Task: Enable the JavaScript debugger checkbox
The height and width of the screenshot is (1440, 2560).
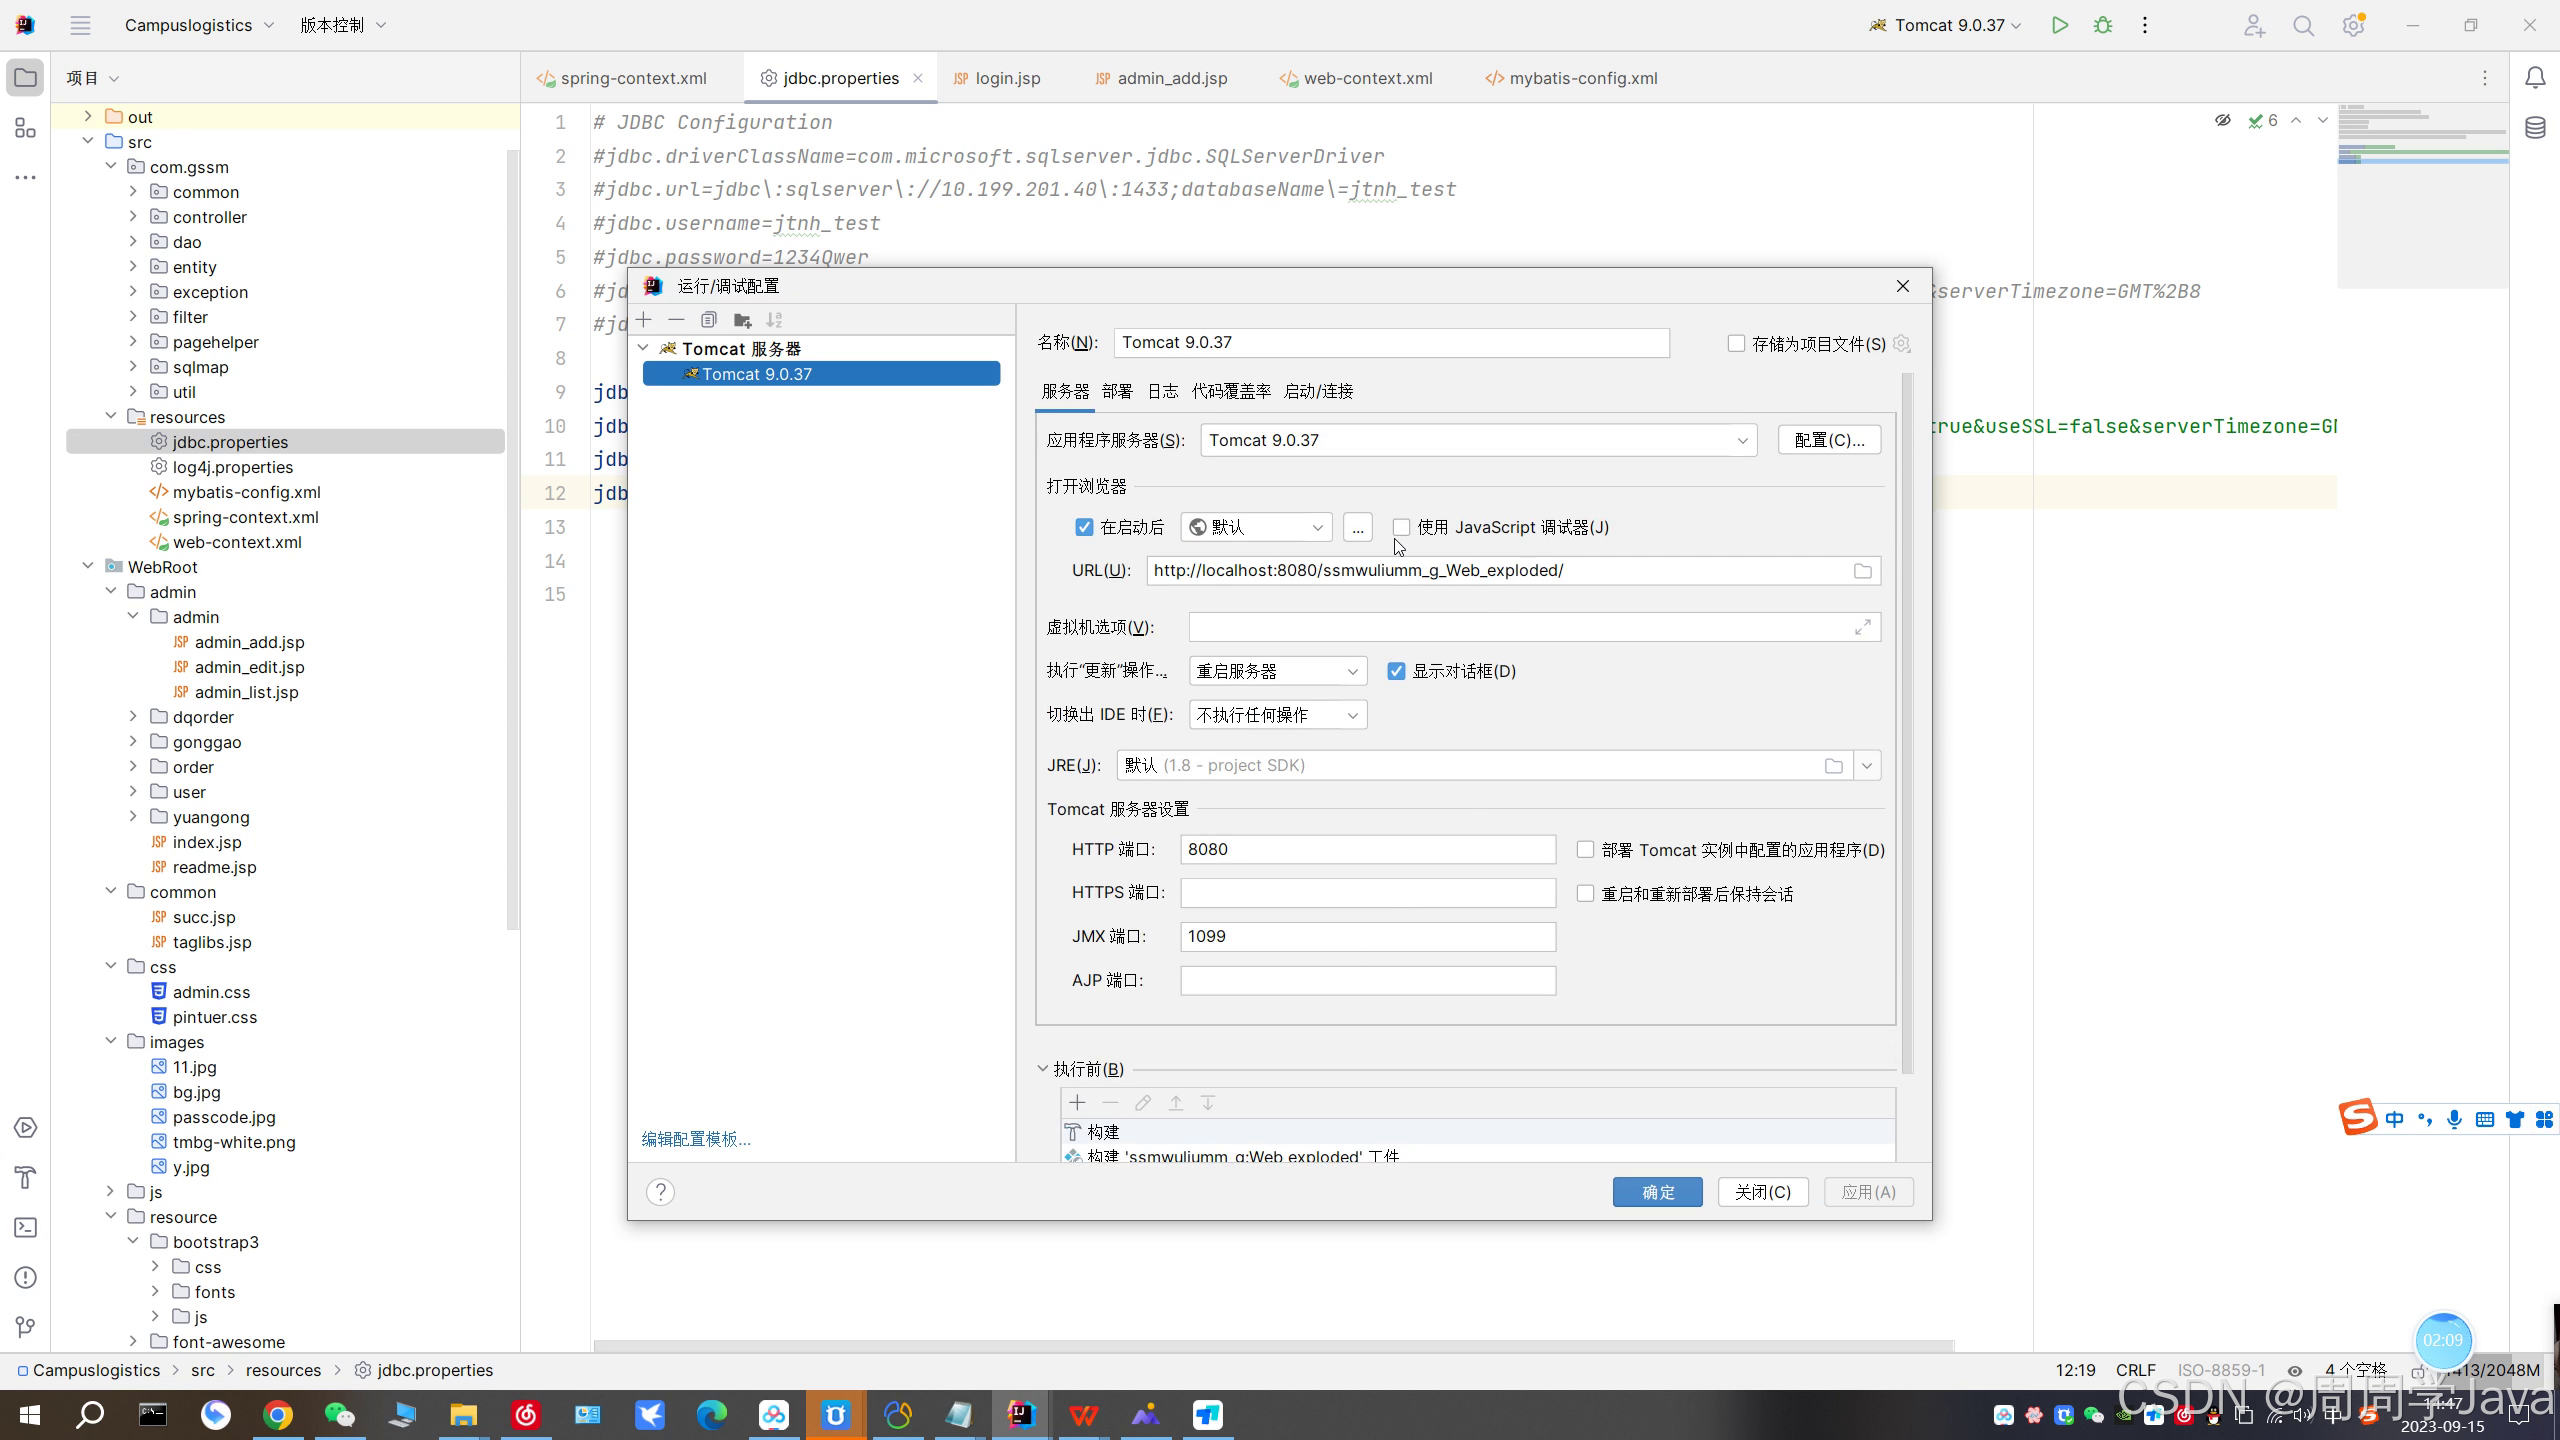Action: click(x=1401, y=527)
